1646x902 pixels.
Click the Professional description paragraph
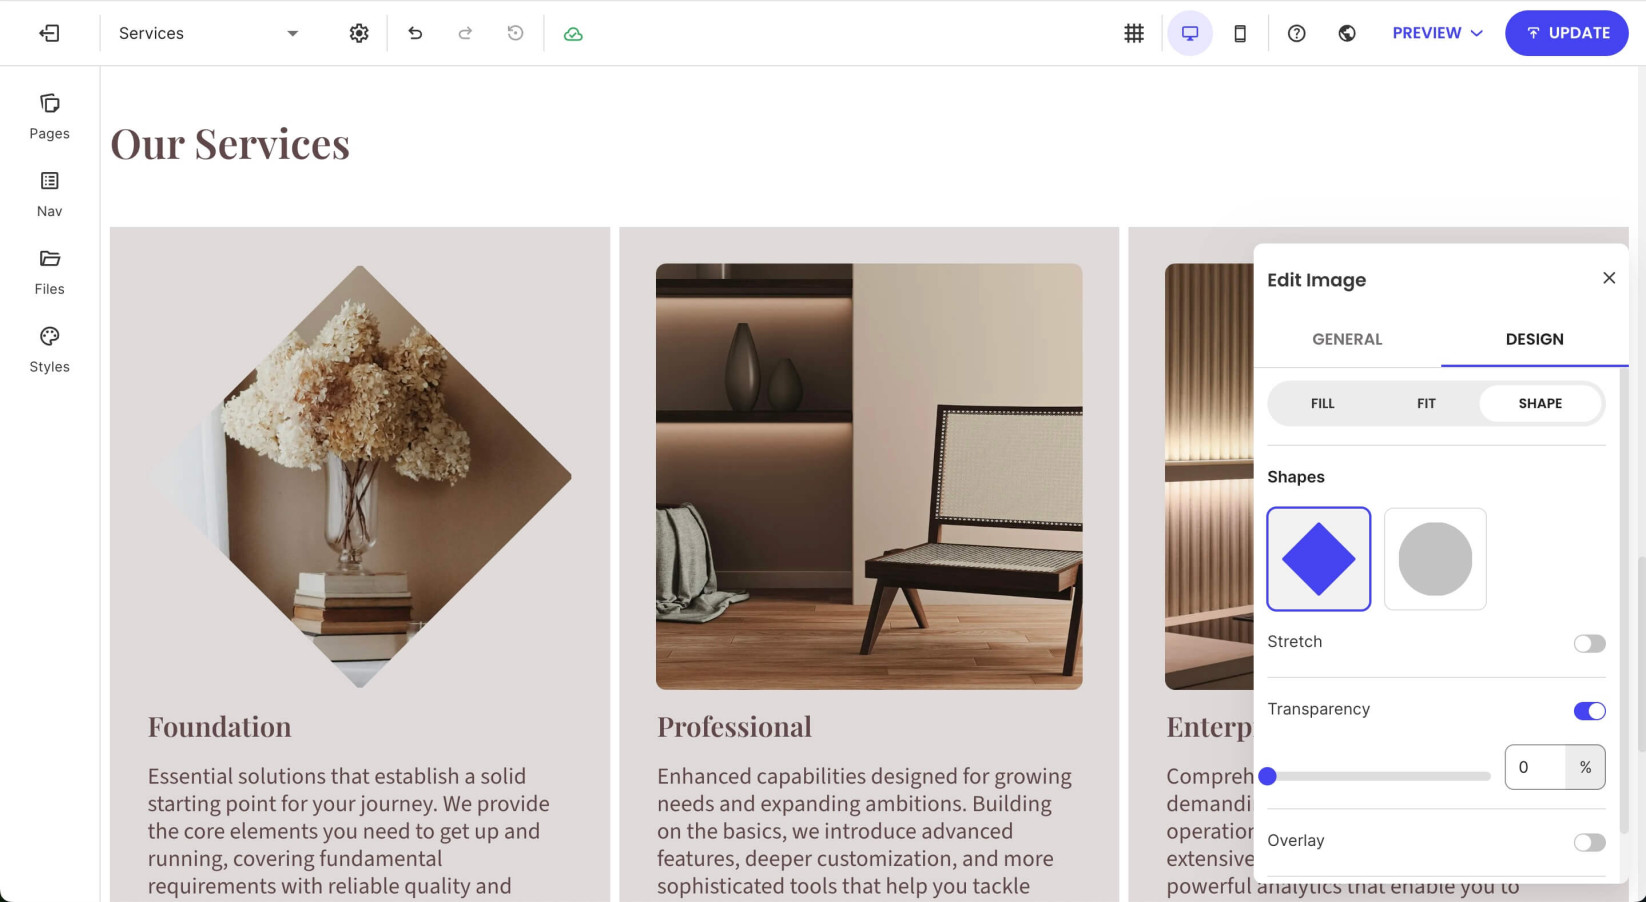coord(864,831)
